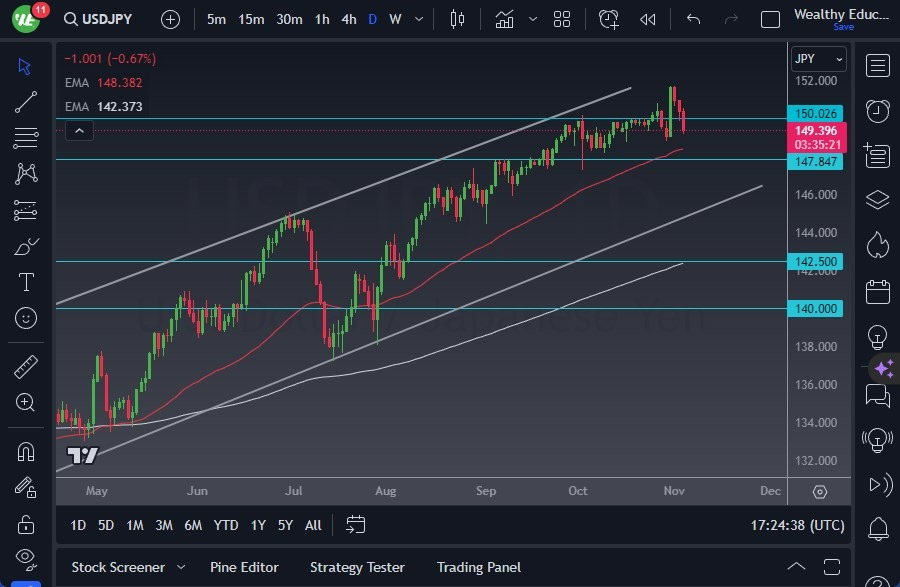
Task: Open the economic calendar panel
Action: [x=877, y=290]
